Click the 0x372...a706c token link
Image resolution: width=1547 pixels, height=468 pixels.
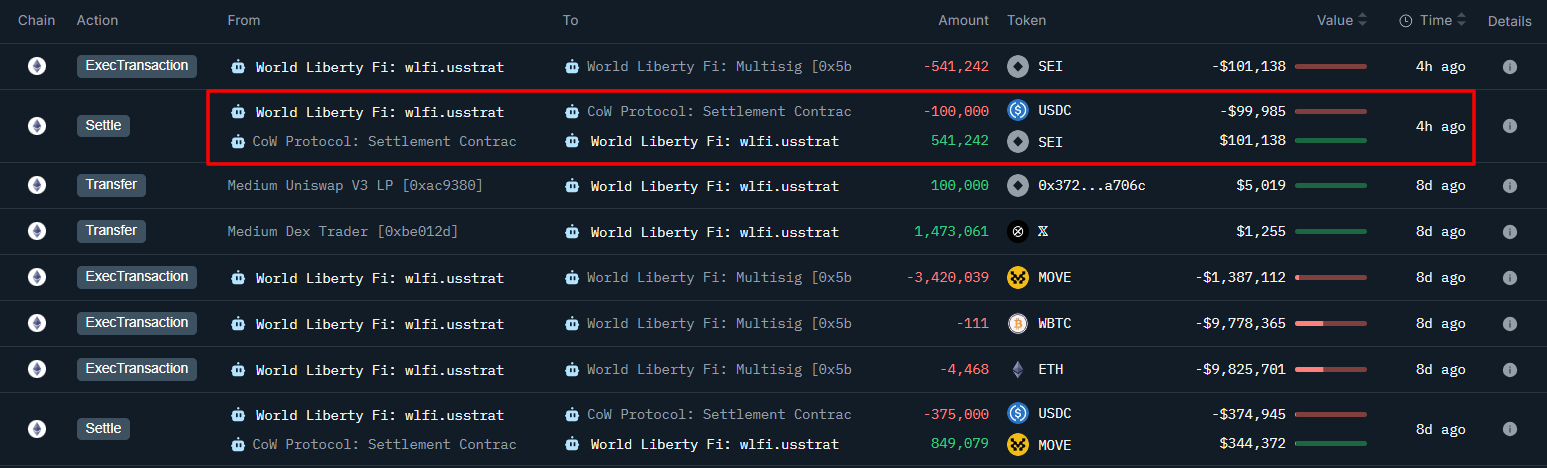point(1092,186)
